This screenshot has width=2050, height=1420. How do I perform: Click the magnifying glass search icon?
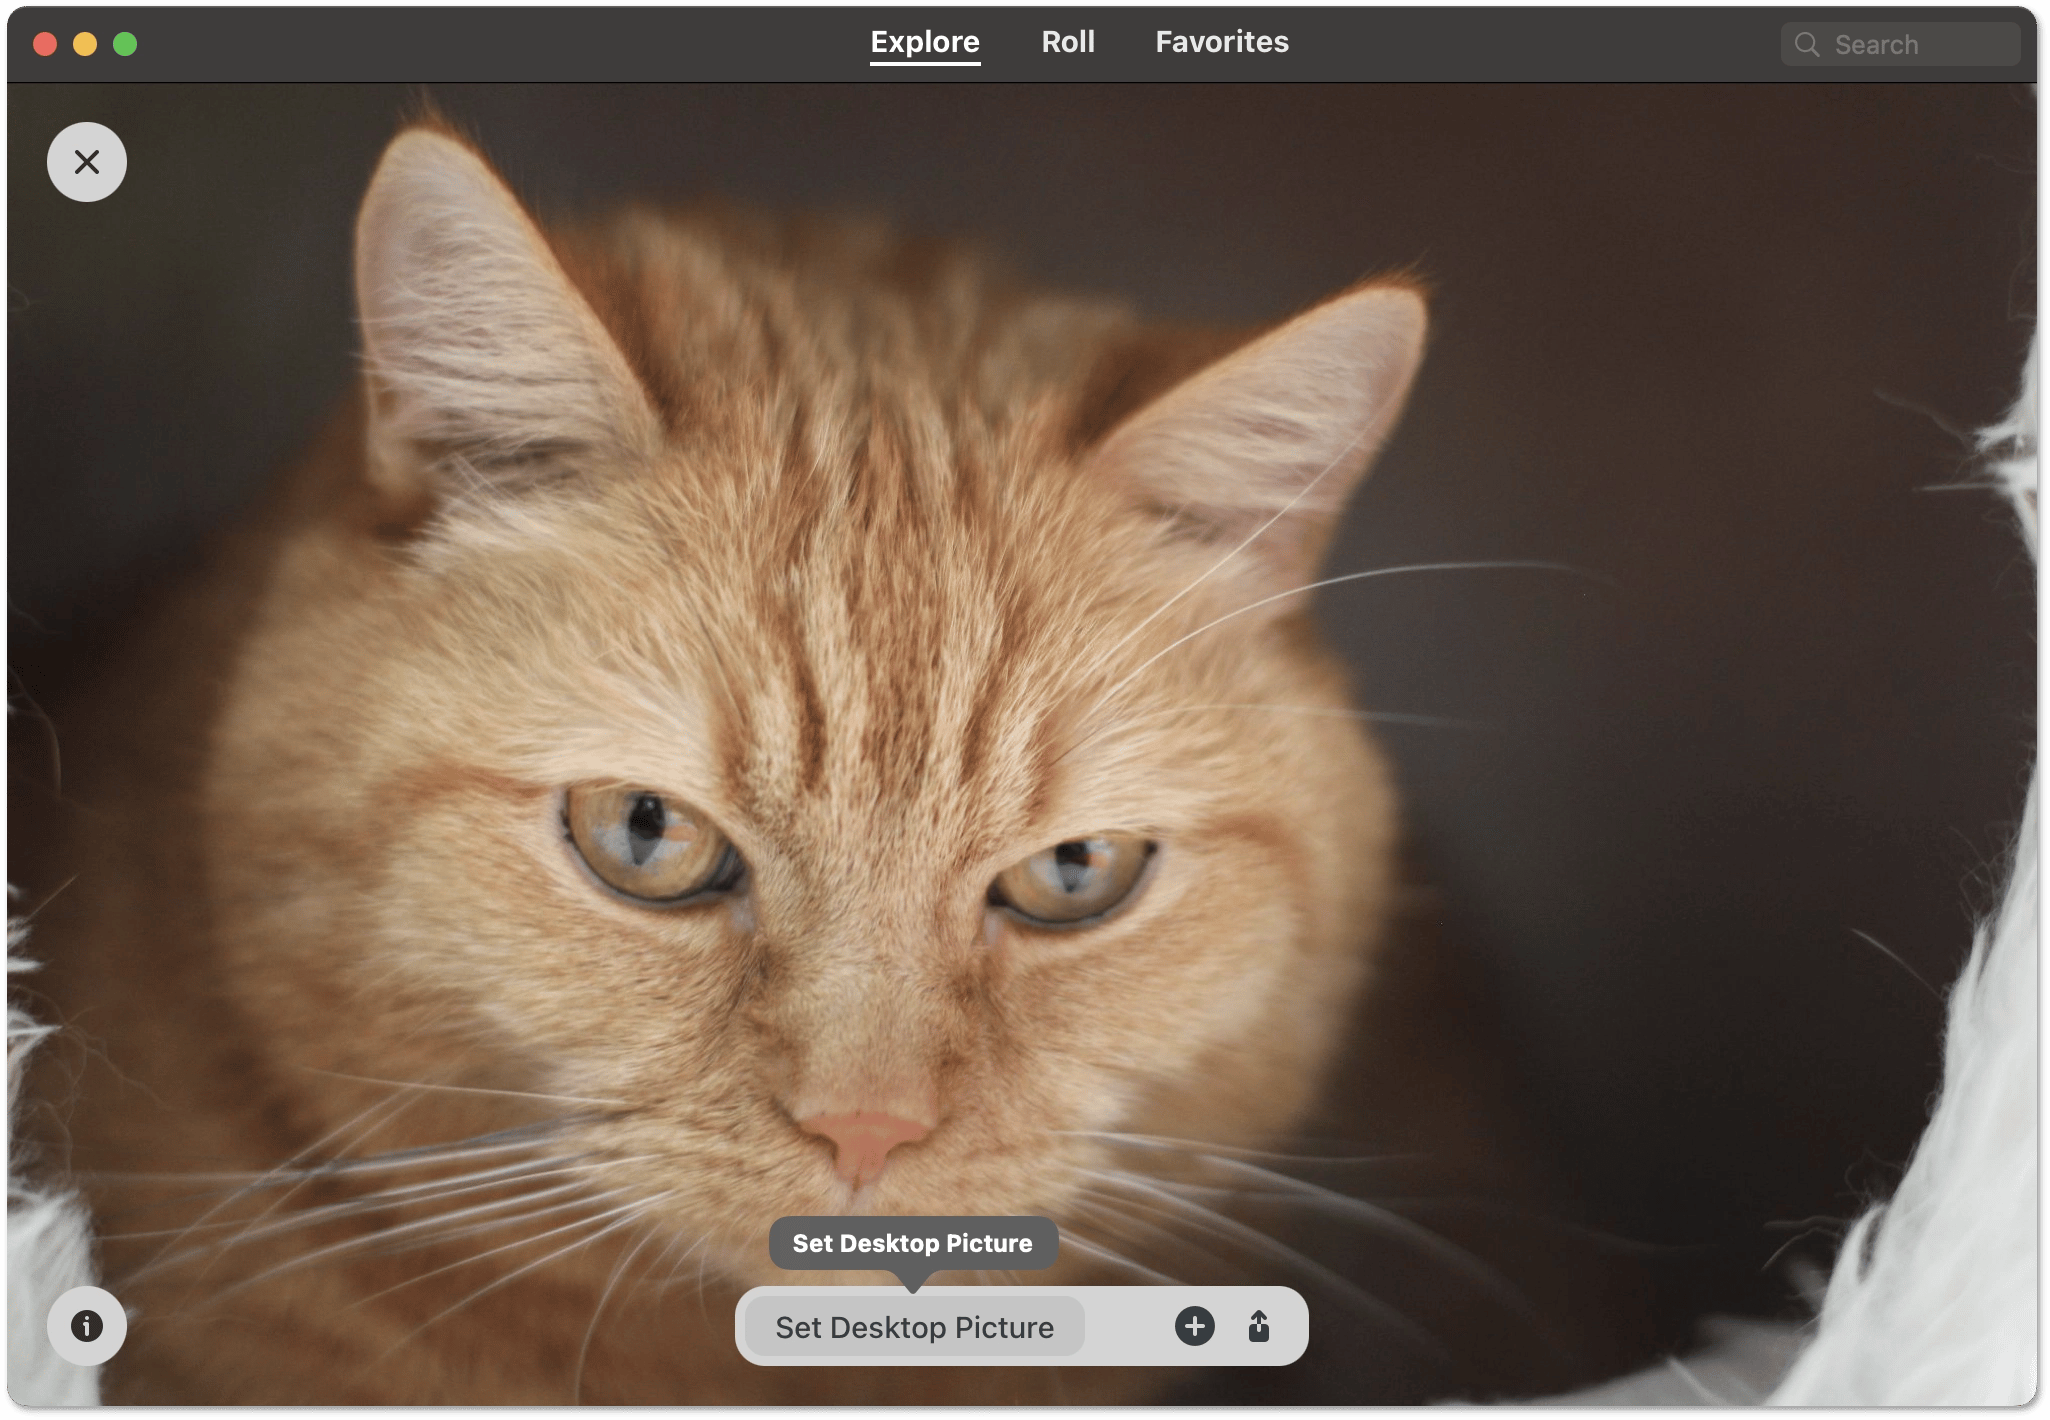click(x=1806, y=45)
